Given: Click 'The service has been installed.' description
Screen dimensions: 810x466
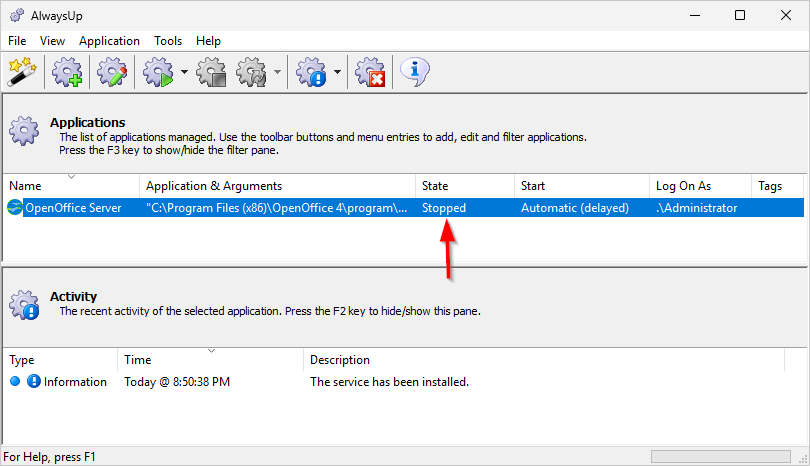Looking at the screenshot, I should coord(389,382).
